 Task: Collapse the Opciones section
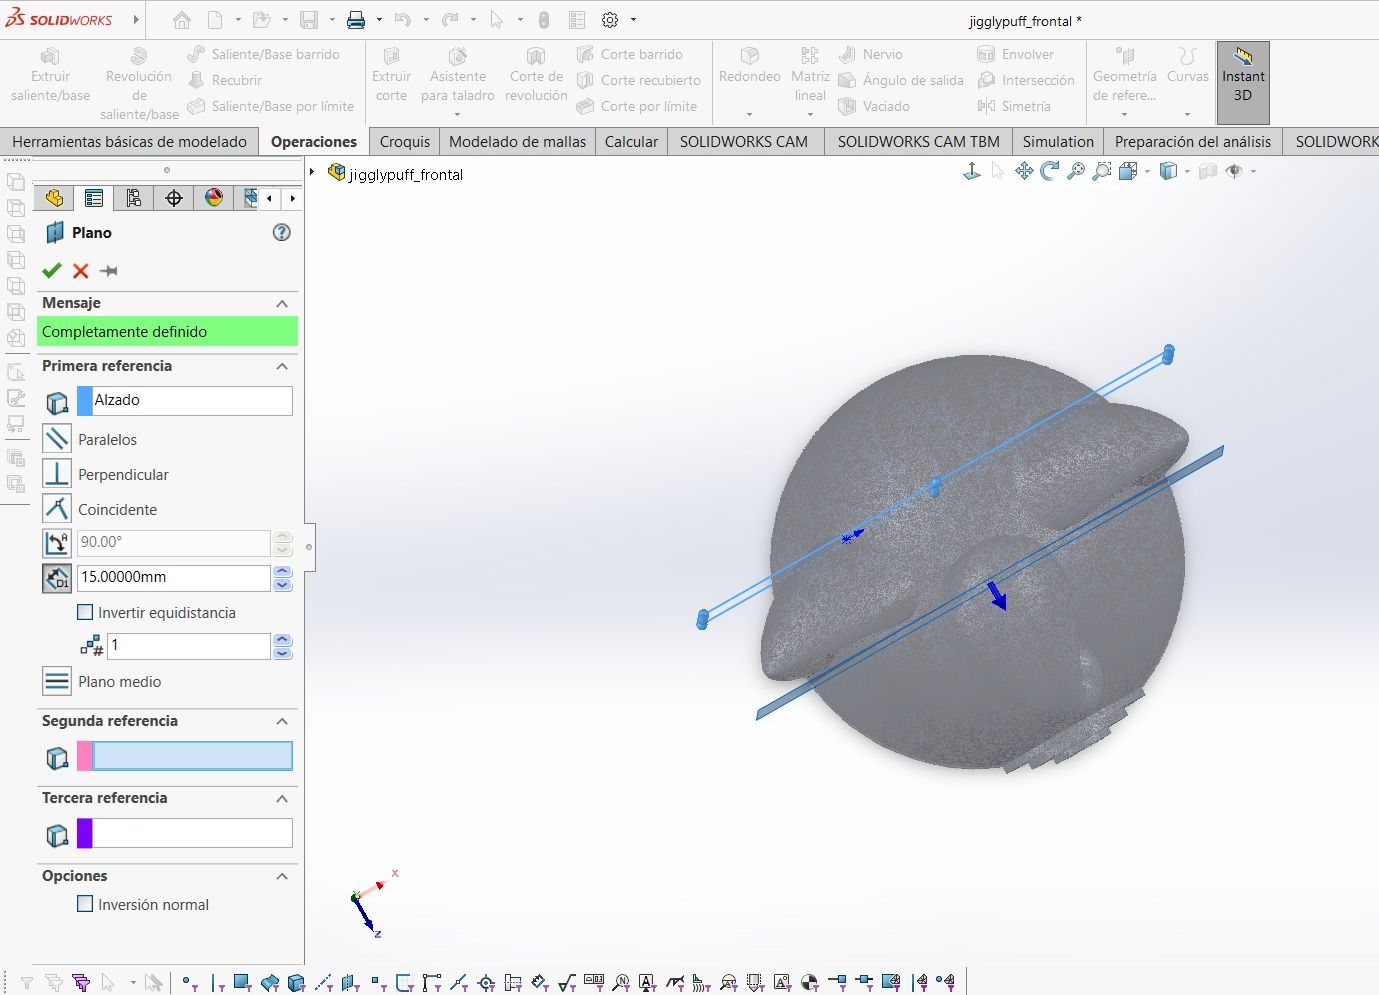[282, 876]
